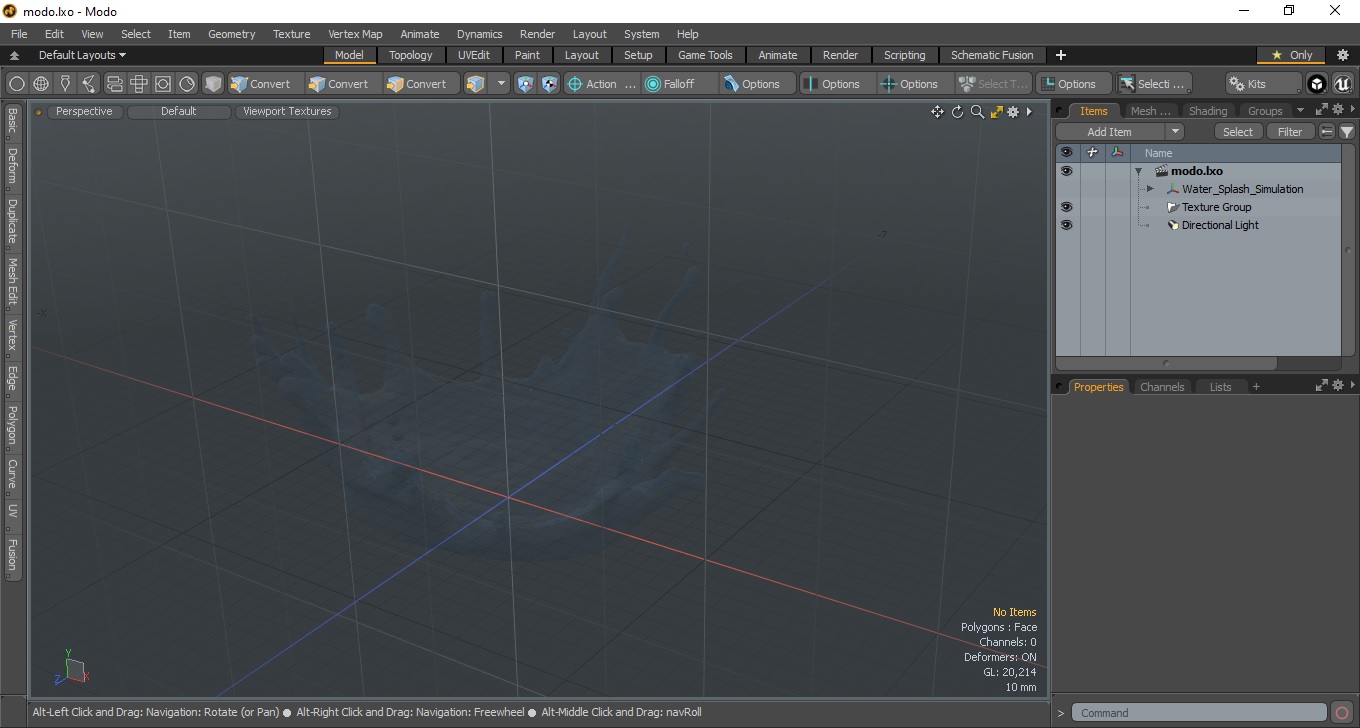Open layout settings gear at top right
Viewport: 1360px width, 728px height.
pyautogui.click(x=1343, y=55)
